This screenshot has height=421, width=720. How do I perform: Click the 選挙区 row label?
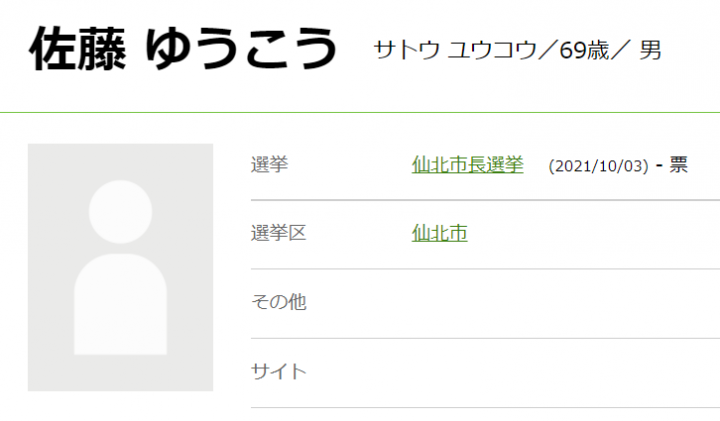[278, 234]
